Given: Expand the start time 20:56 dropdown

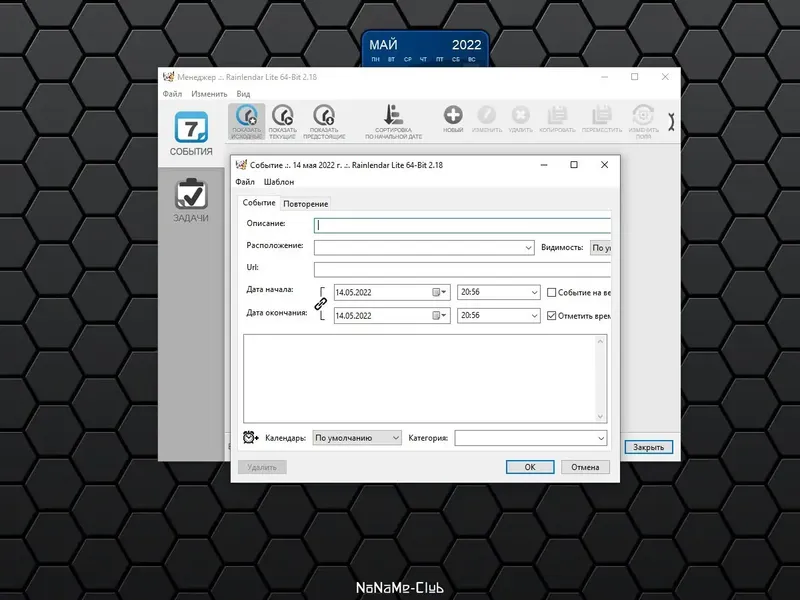Looking at the screenshot, I should tap(534, 292).
